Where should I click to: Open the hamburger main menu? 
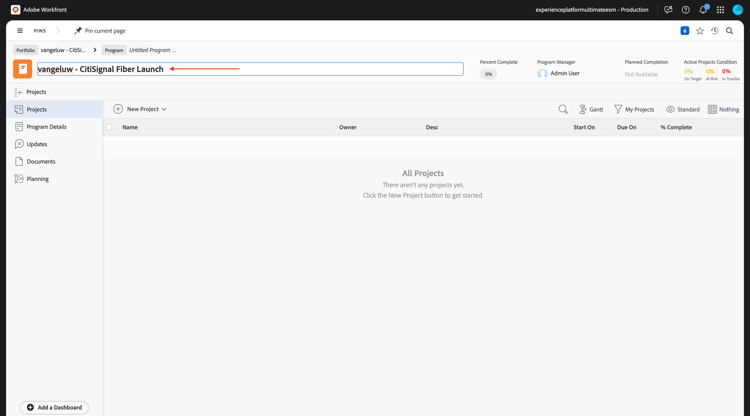(x=20, y=31)
